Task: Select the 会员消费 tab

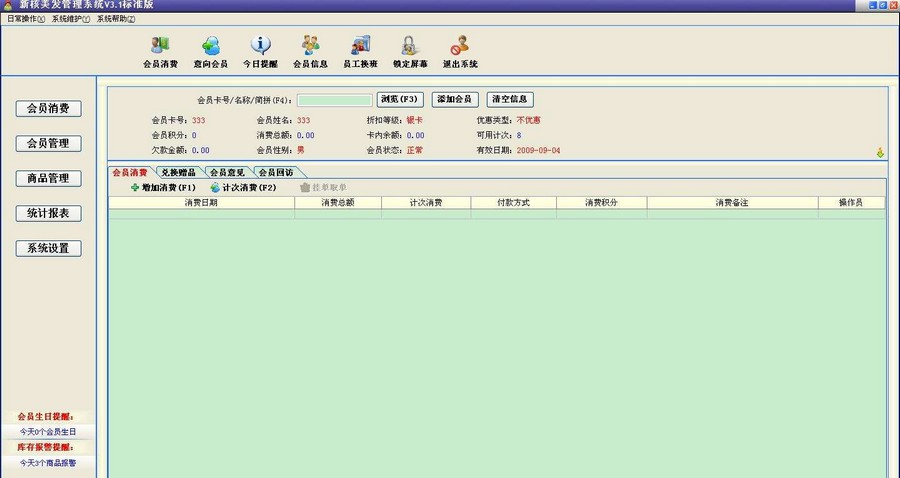Action: pyautogui.click(x=130, y=172)
